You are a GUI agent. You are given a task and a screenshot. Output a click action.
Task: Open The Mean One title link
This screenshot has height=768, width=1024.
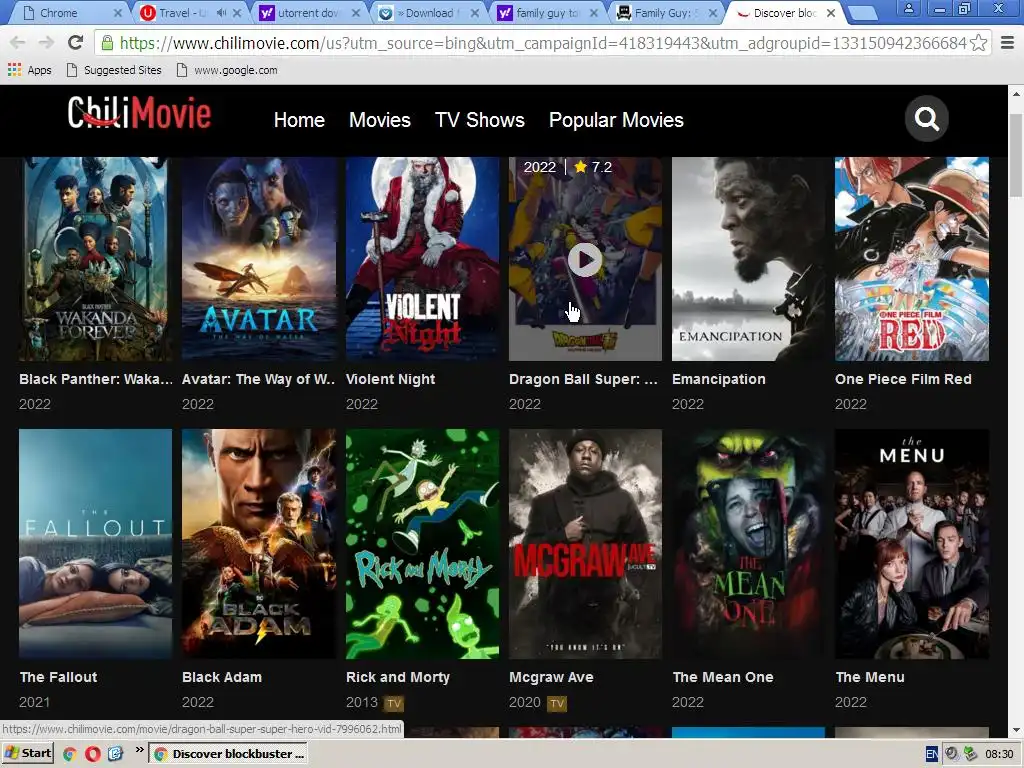(x=723, y=677)
